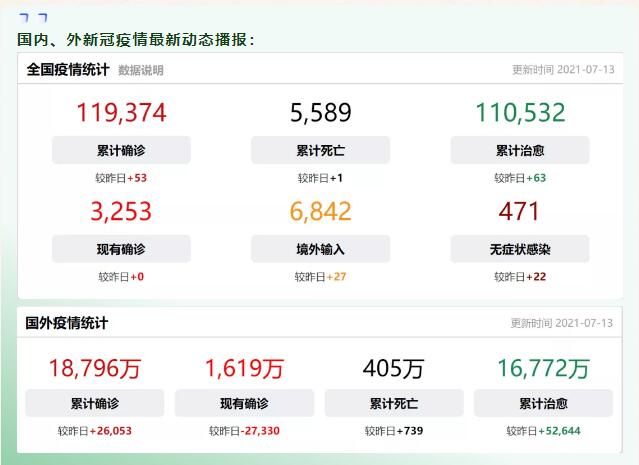Click the green 16,772万 overseas recovered number
The height and width of the screenshot is (465, 639).
pos(543,368)
